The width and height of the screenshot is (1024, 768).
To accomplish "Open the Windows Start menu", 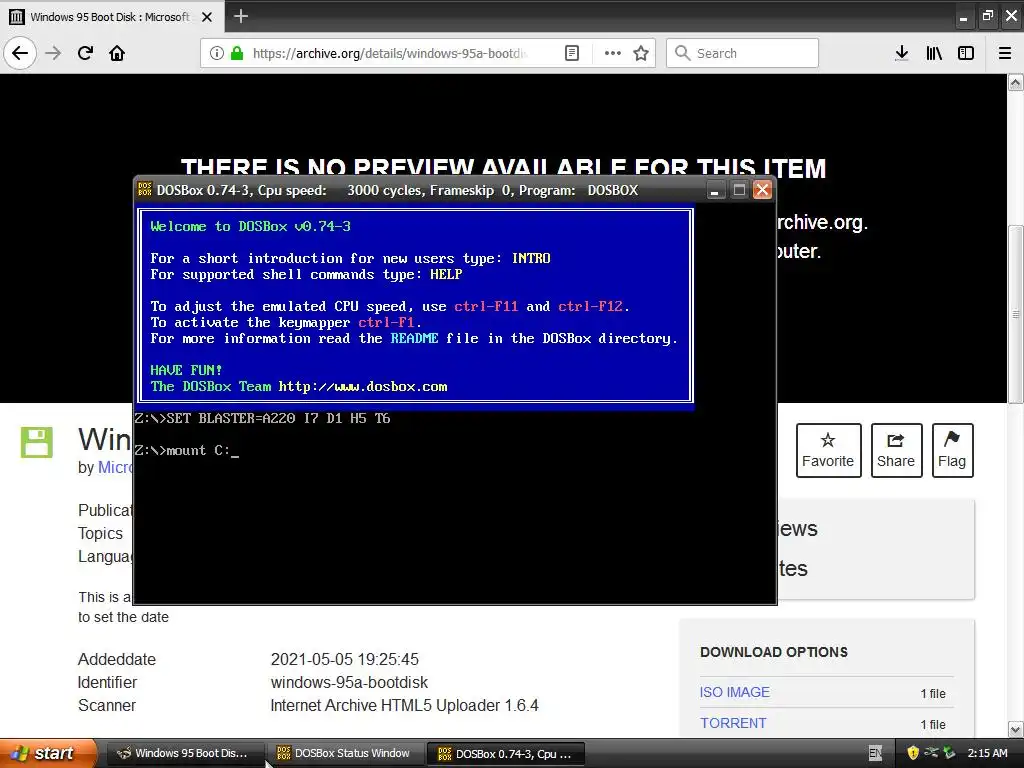I will click(x=49, y=753).
